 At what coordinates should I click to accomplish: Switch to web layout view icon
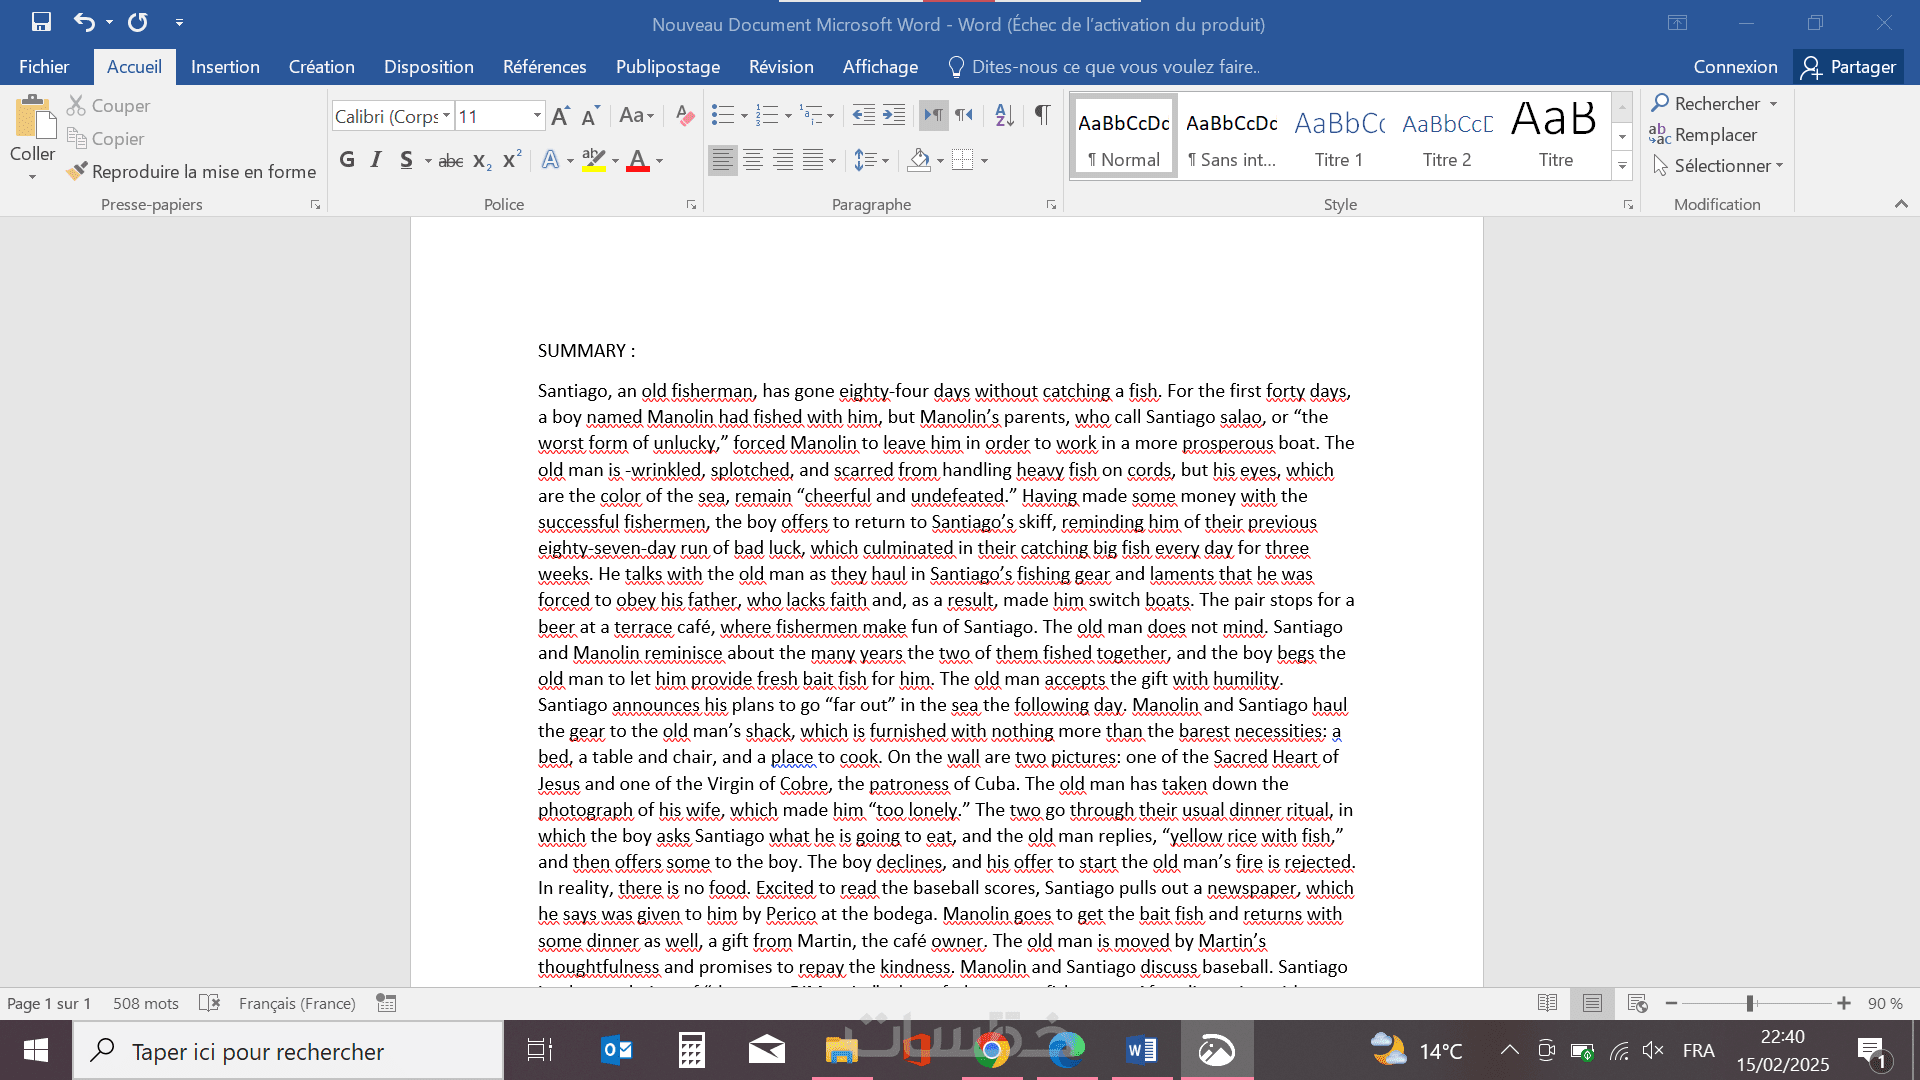point(1637,1003)
